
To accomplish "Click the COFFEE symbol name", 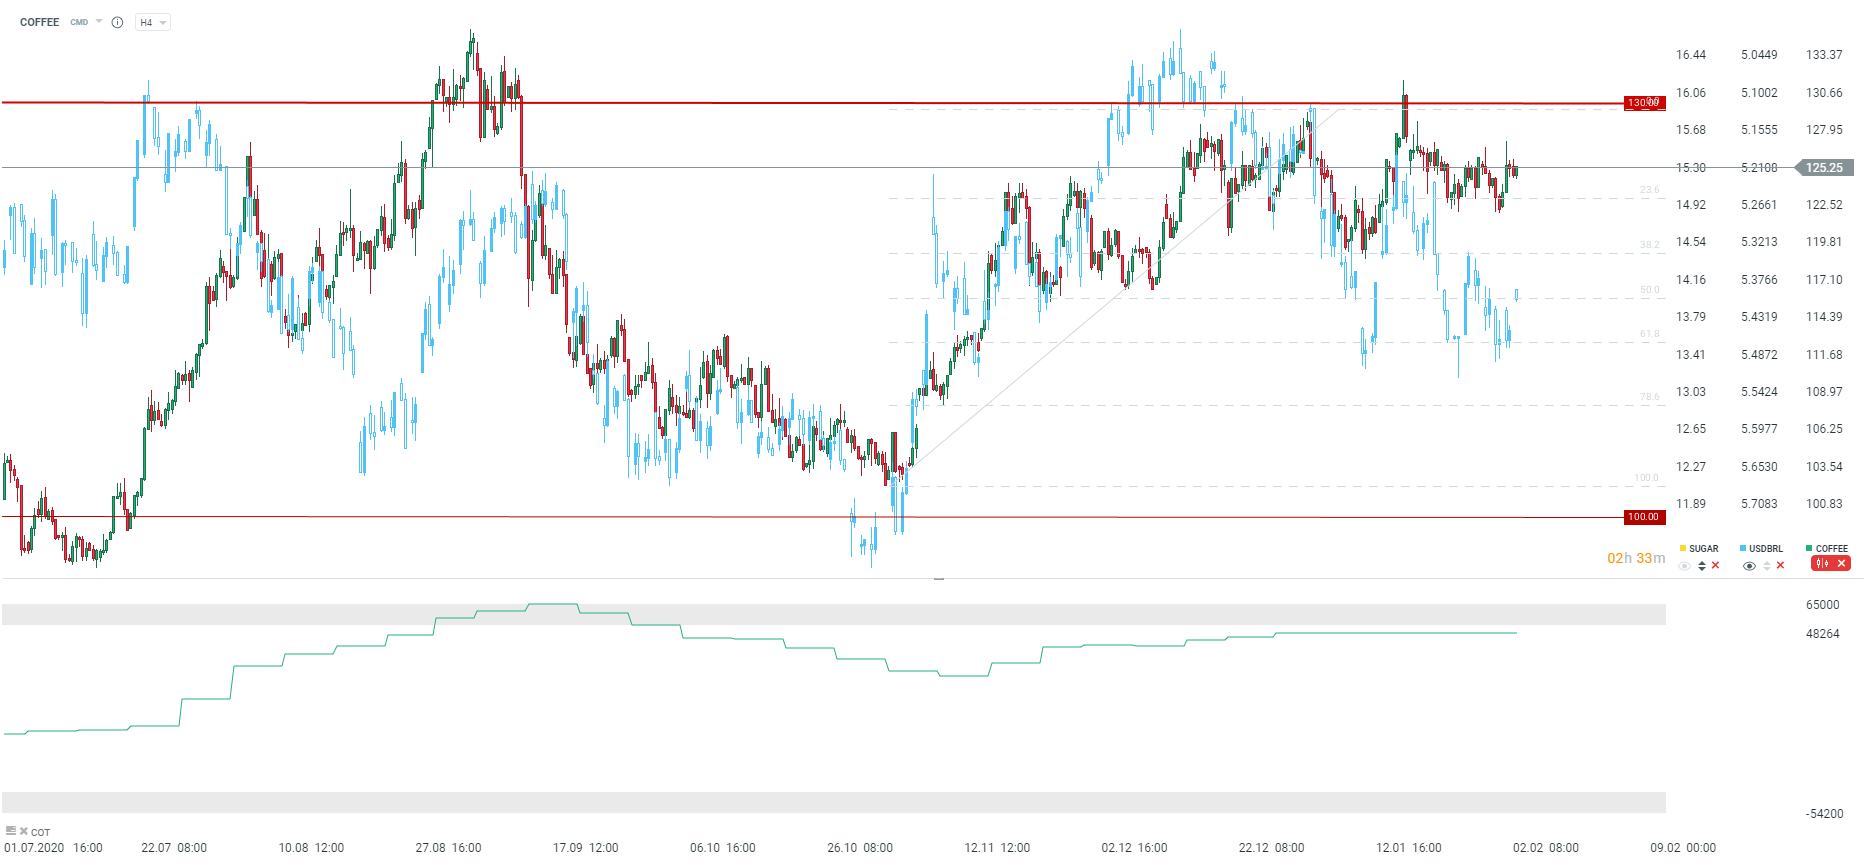I will coord(39,22).
